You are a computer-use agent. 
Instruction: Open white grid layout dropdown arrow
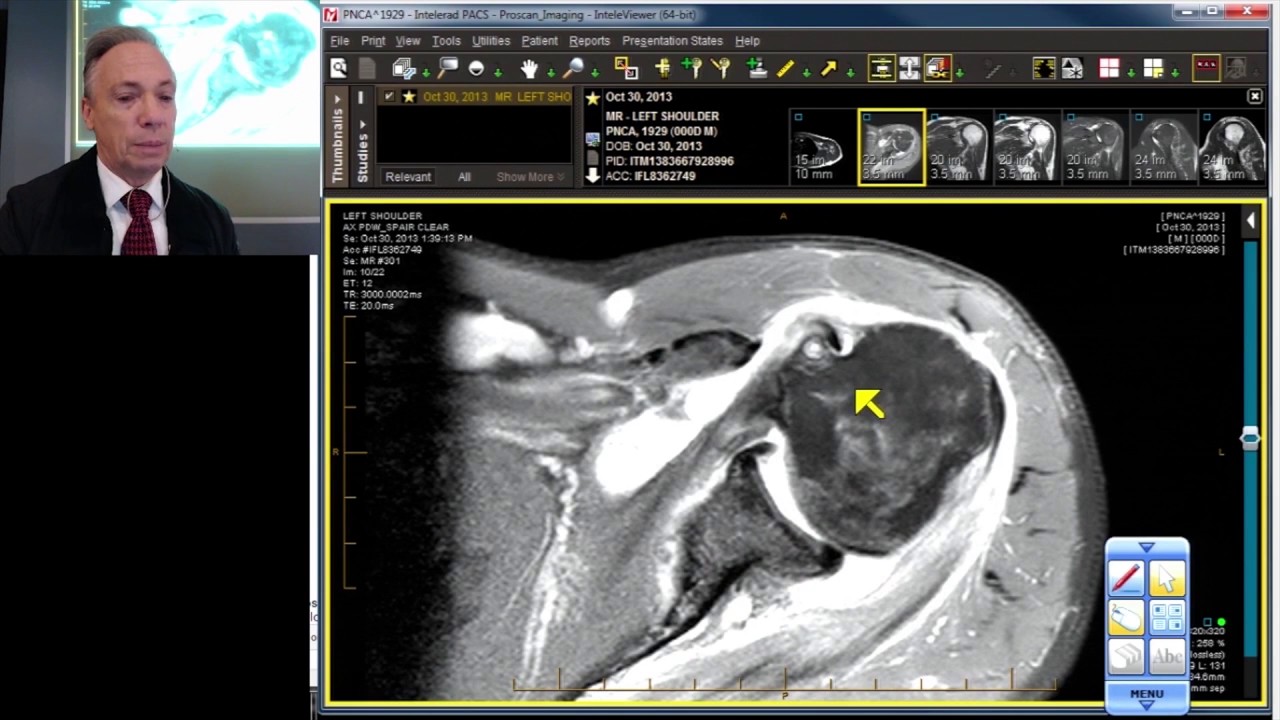coord(1175,73)
